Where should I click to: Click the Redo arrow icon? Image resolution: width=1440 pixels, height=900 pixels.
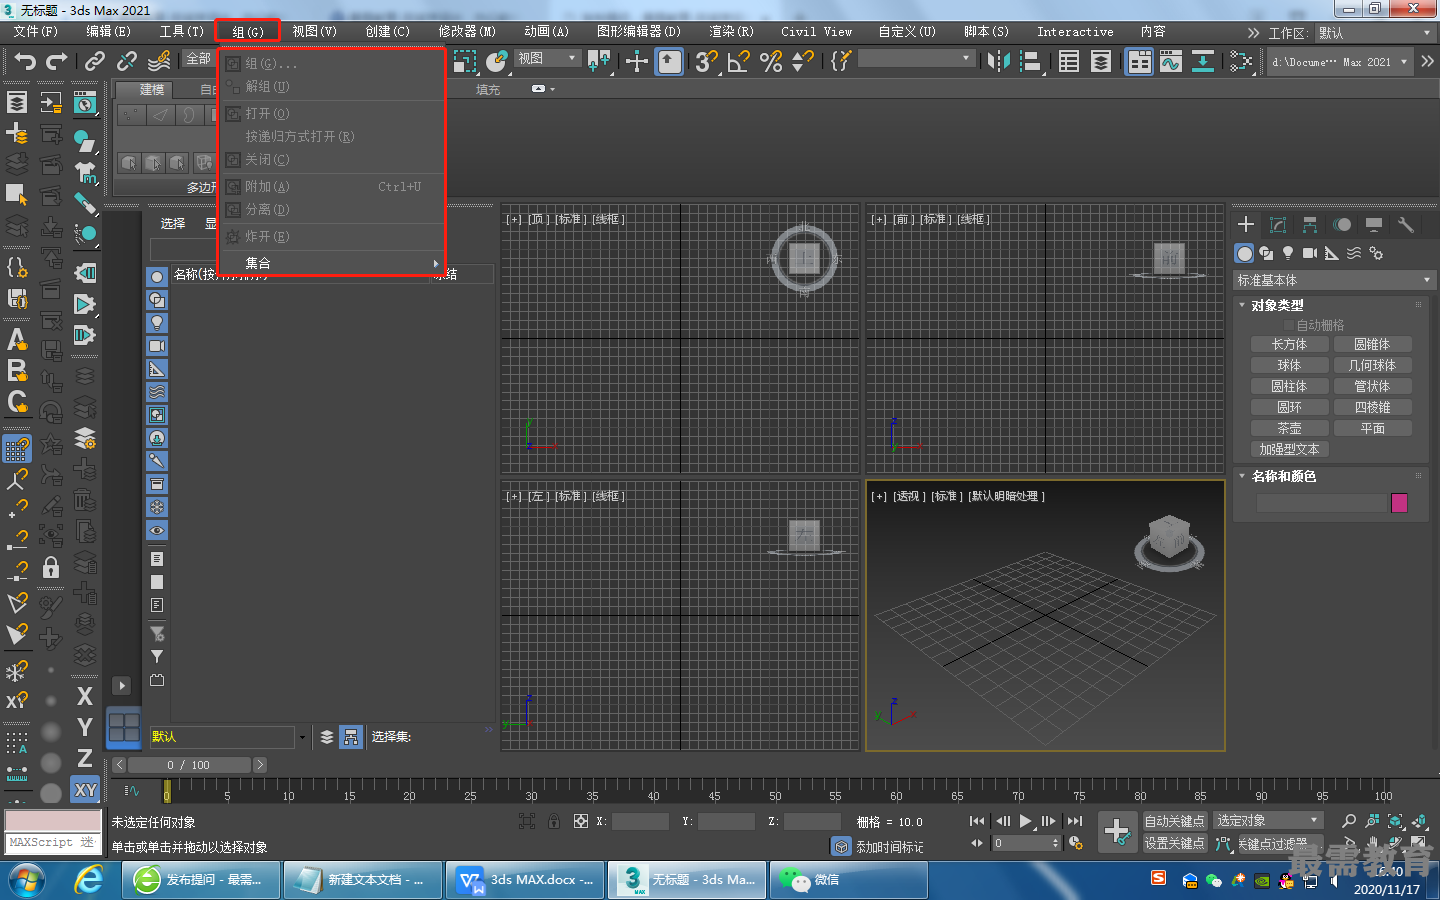pos(57,62)
